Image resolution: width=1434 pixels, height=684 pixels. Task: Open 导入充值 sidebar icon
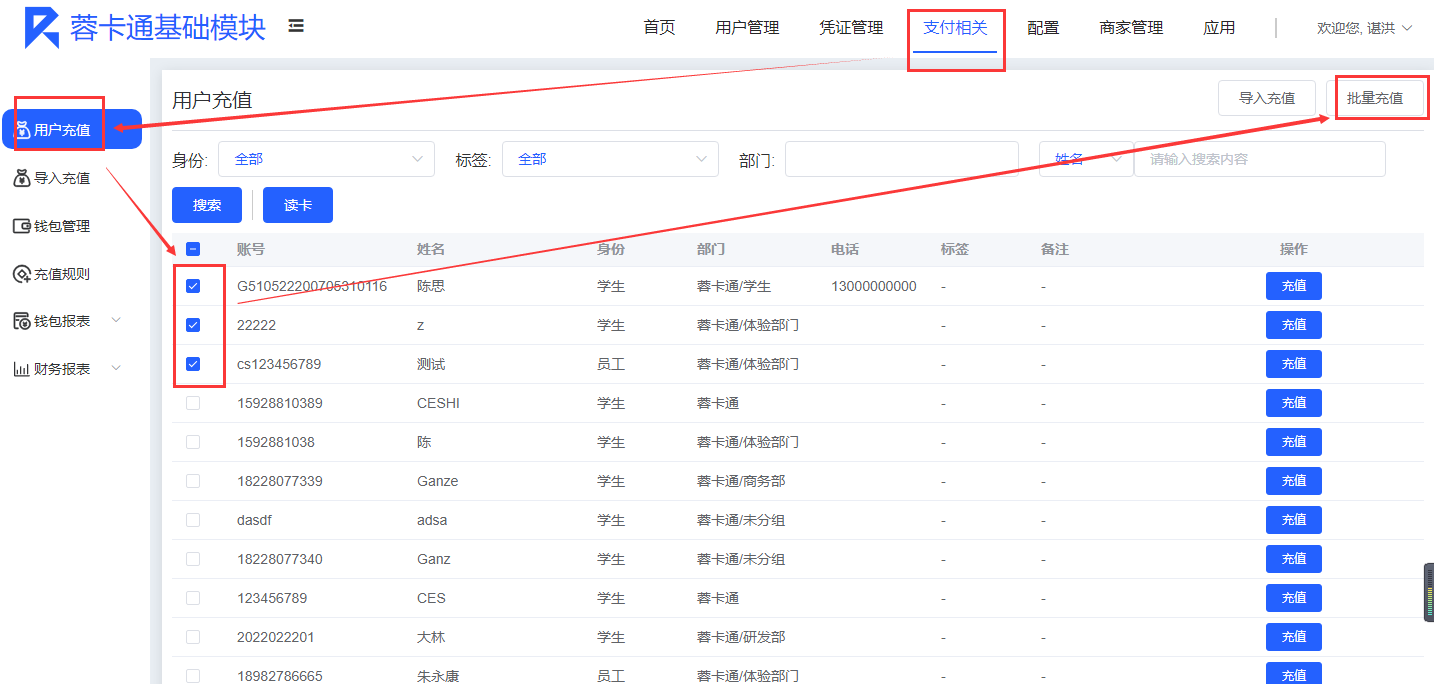pyautogui.click(x=22, y=178)
